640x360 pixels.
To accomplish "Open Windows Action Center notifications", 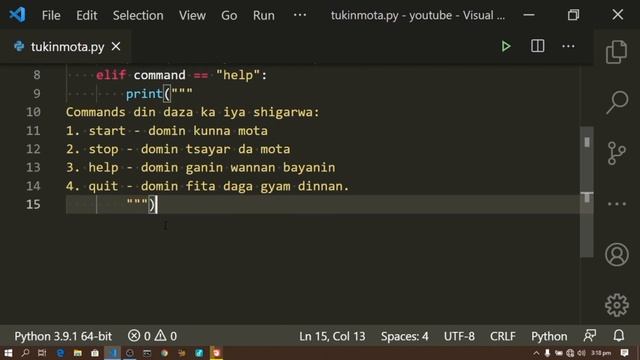I will (624, 353).
